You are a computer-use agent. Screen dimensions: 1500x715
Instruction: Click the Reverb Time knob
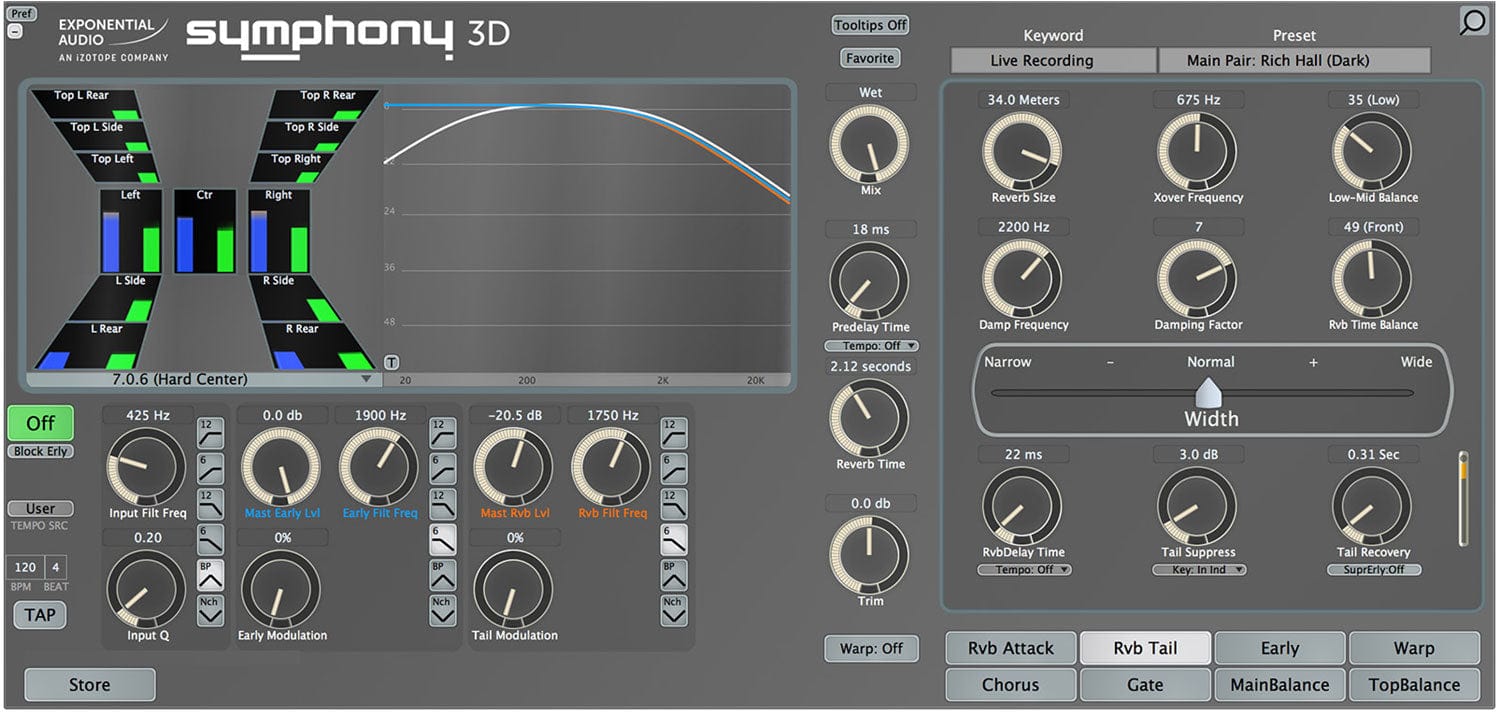point(870,418)
